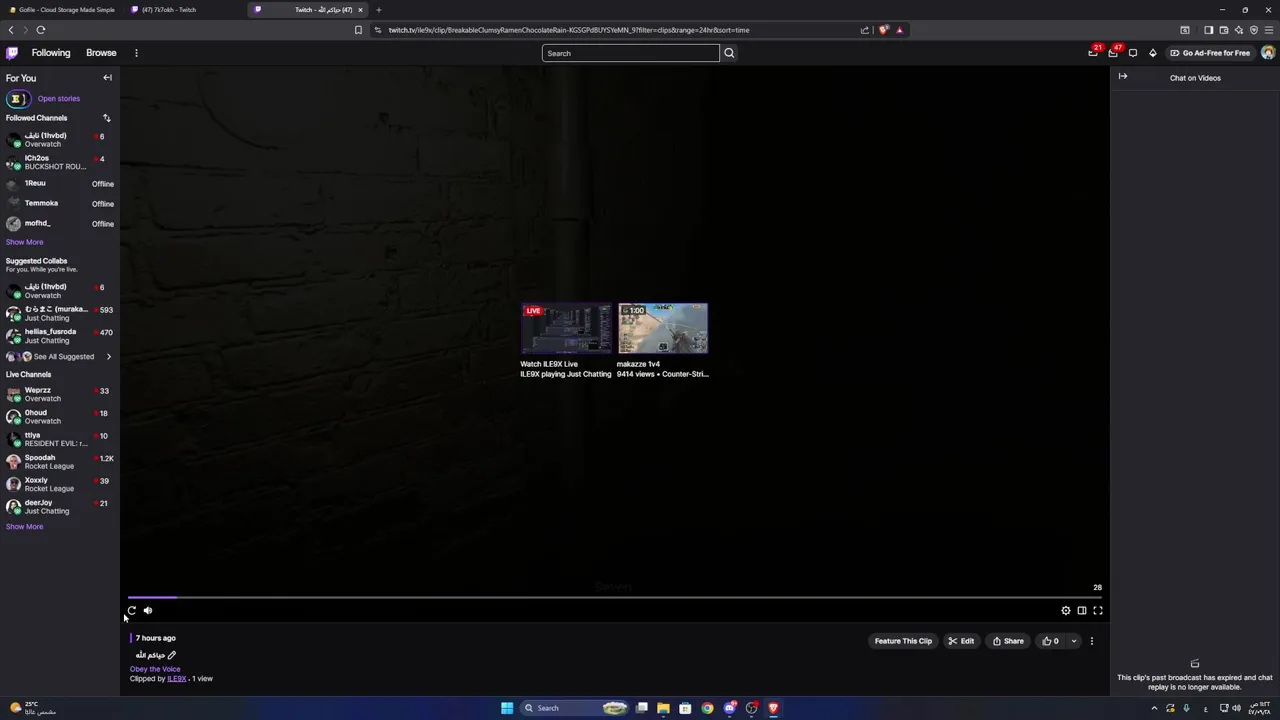Seek on the clip progress bar

[x=615, y=598]
